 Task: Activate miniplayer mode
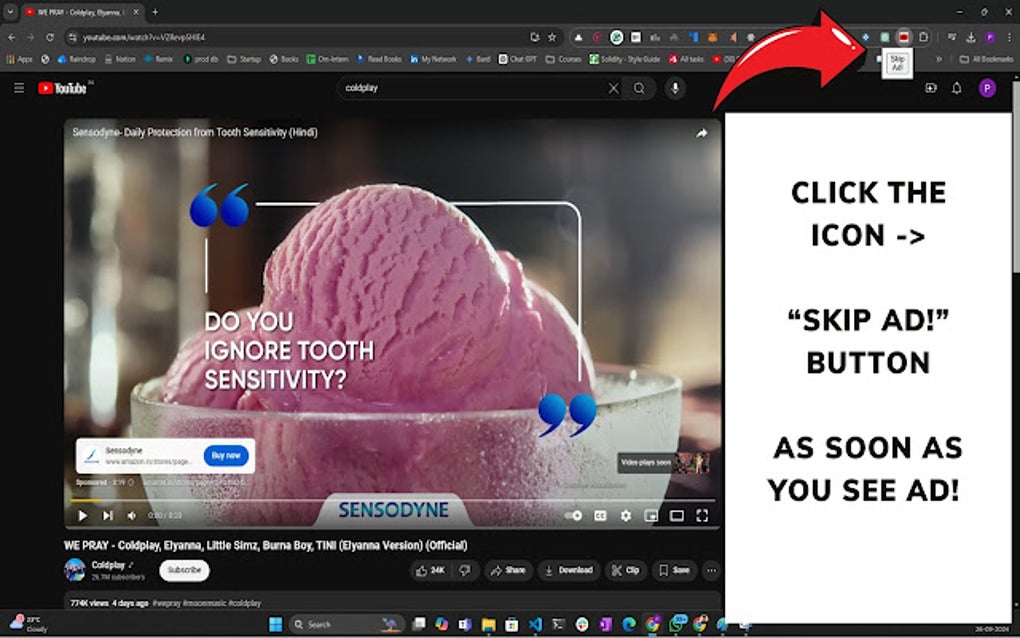(x=650, y=515)
